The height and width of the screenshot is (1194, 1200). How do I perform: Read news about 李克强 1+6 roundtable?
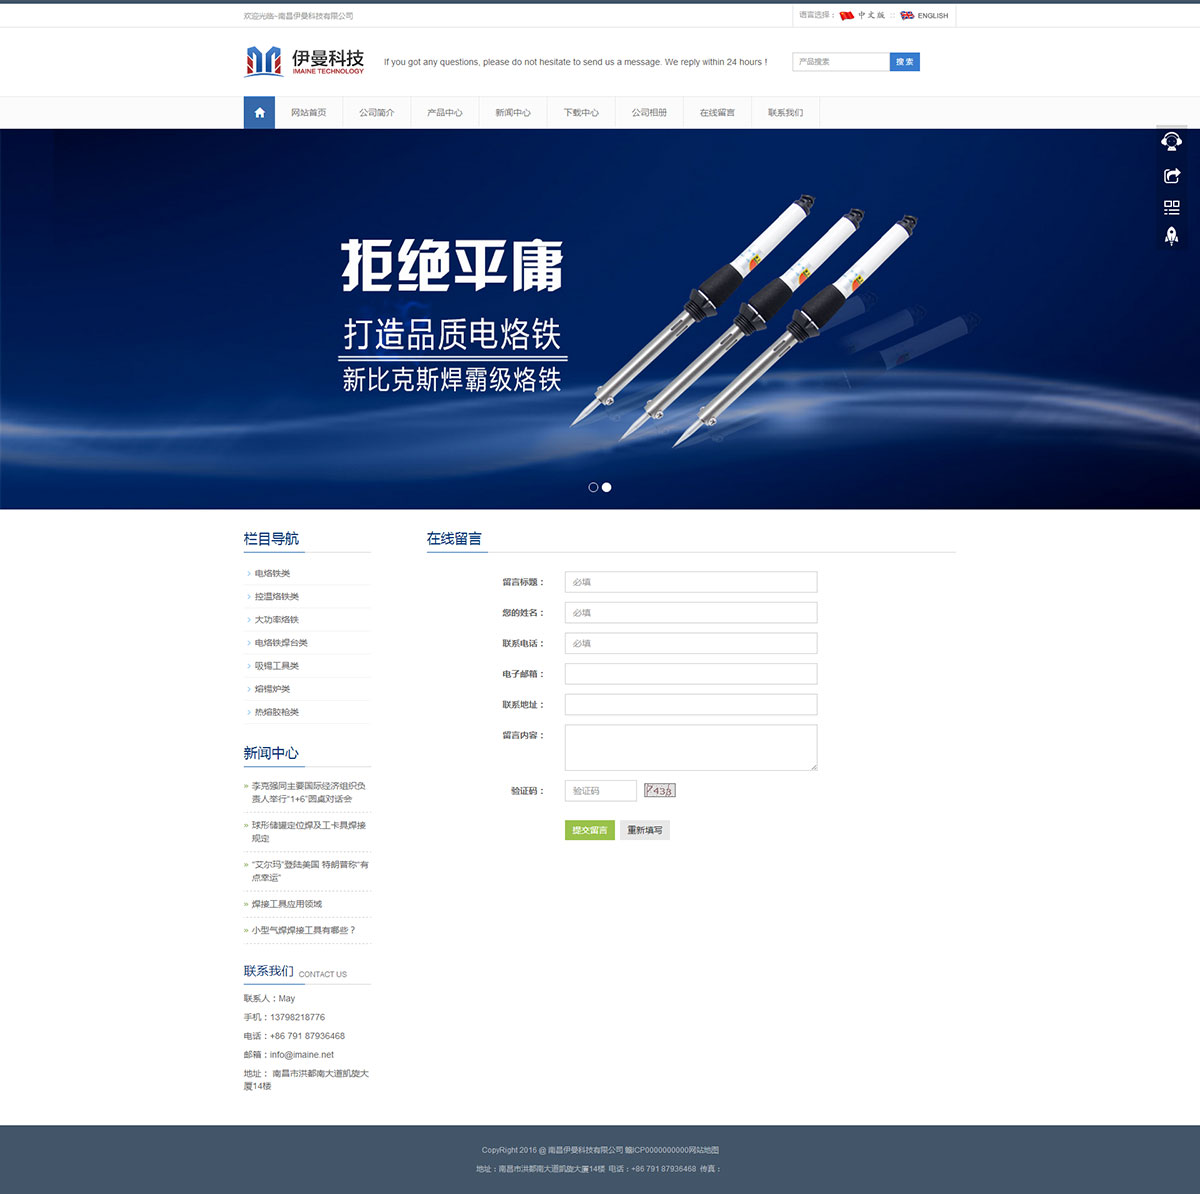(308, 792)
